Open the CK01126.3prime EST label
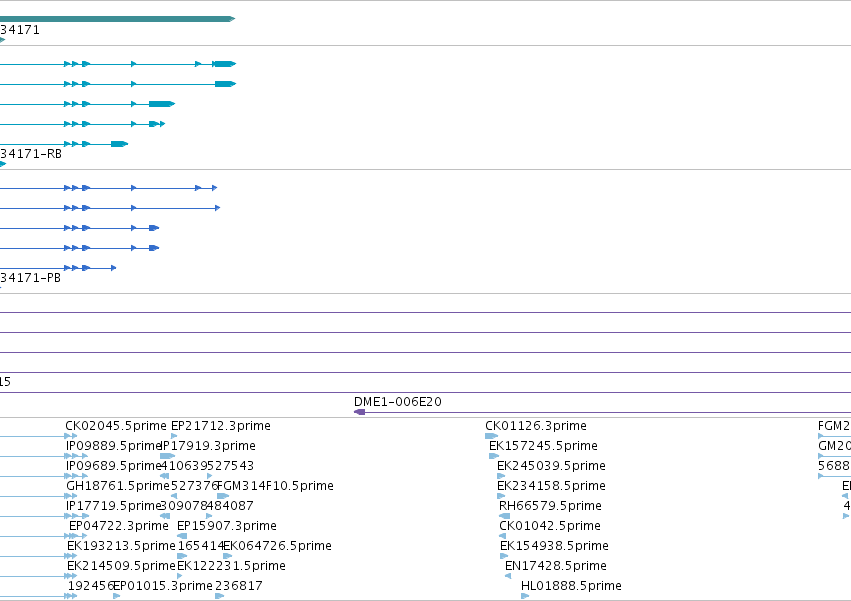Image resolution: width=851 pixels, height=601 pixels. click(536, 426)
